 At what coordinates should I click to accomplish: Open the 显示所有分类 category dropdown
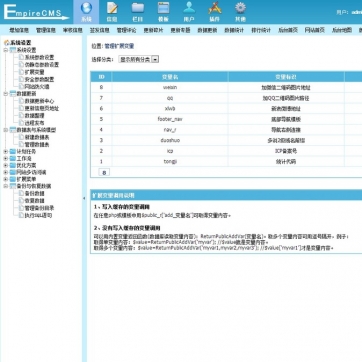[139, 60]
